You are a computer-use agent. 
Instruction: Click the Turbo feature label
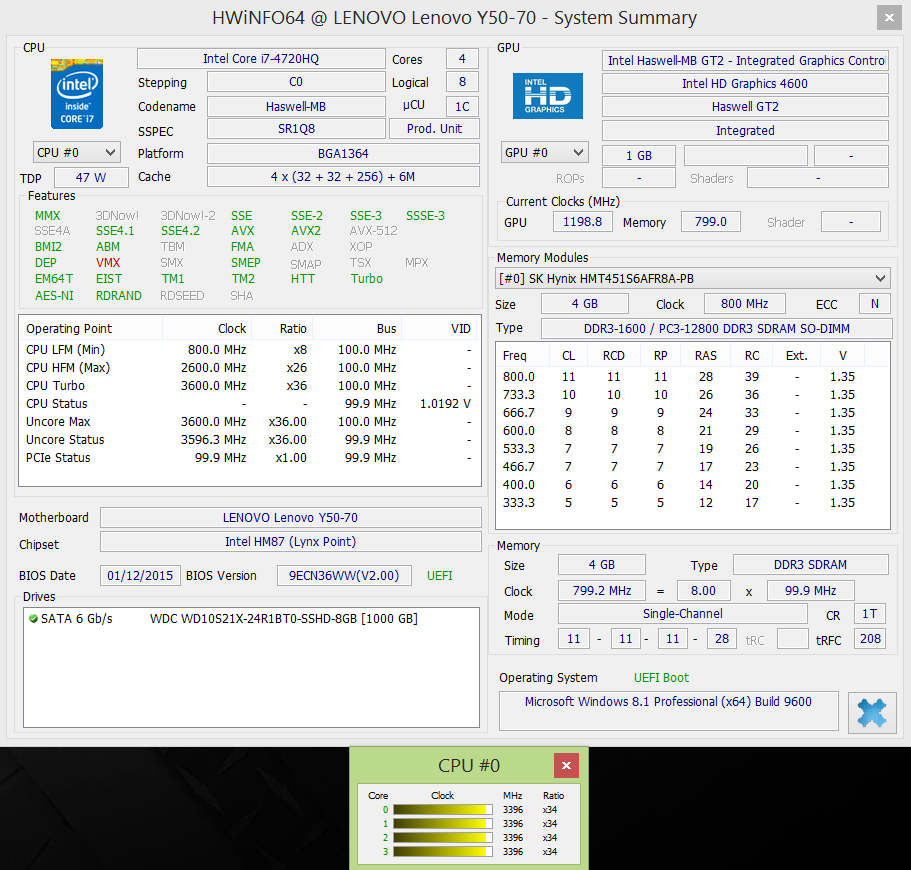367,278
